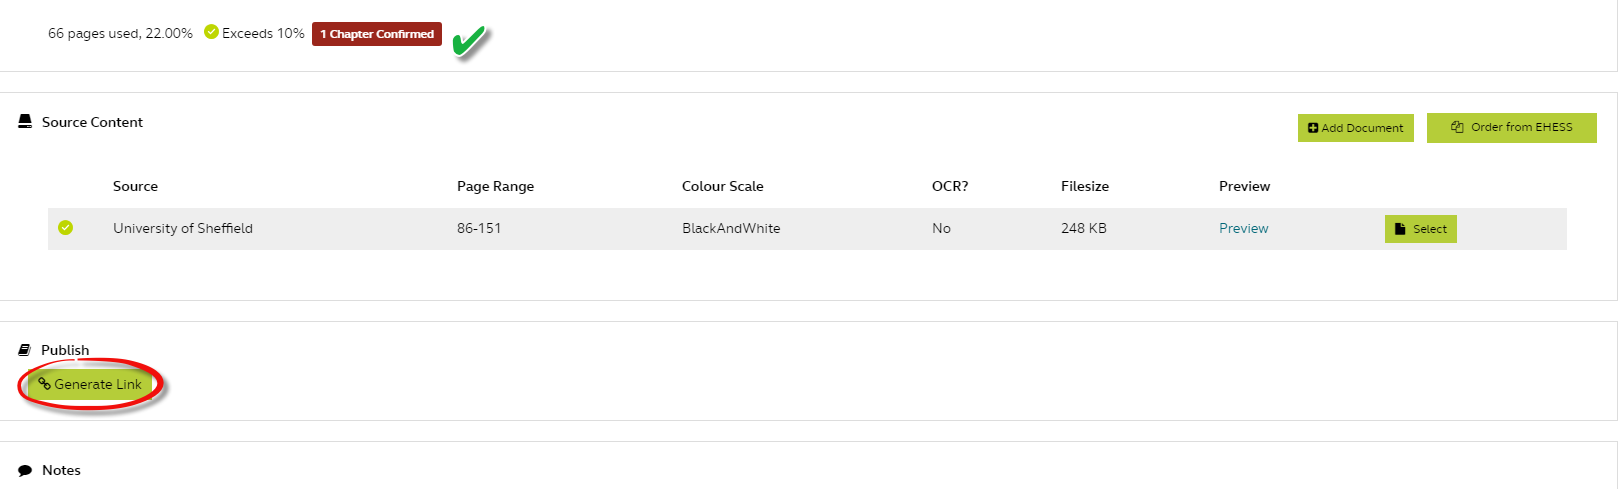Click the green status circle in Sheffield row
The height and width of the screenshot is (489, 1623).
(66, 228)
